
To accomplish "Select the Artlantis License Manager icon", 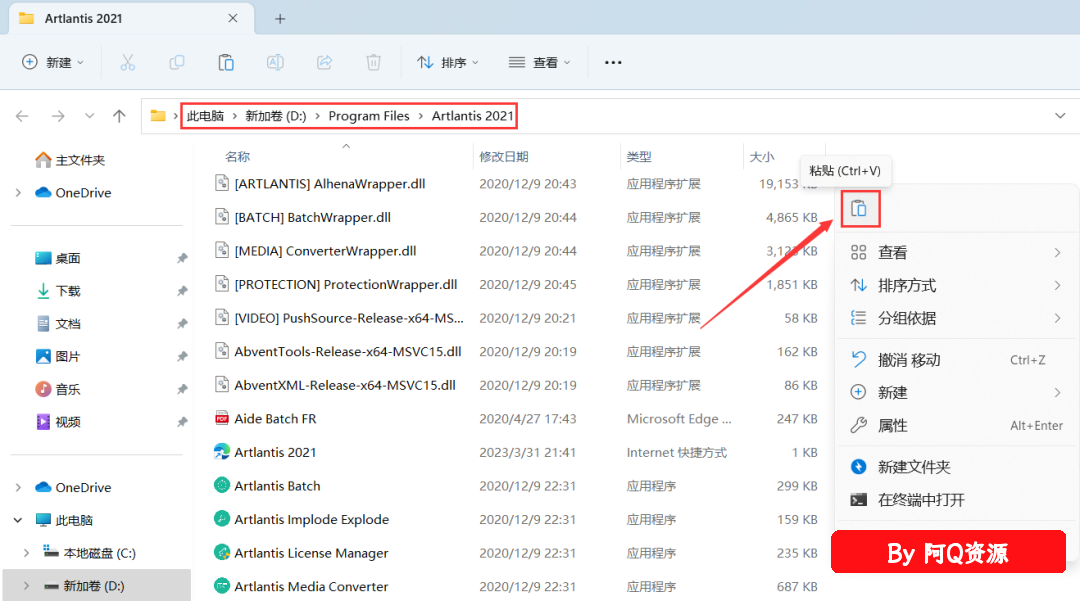I will (x=222, y=552).
